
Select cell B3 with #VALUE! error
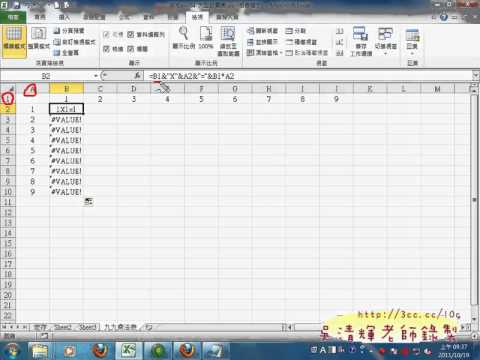click(x=66, y=119)
